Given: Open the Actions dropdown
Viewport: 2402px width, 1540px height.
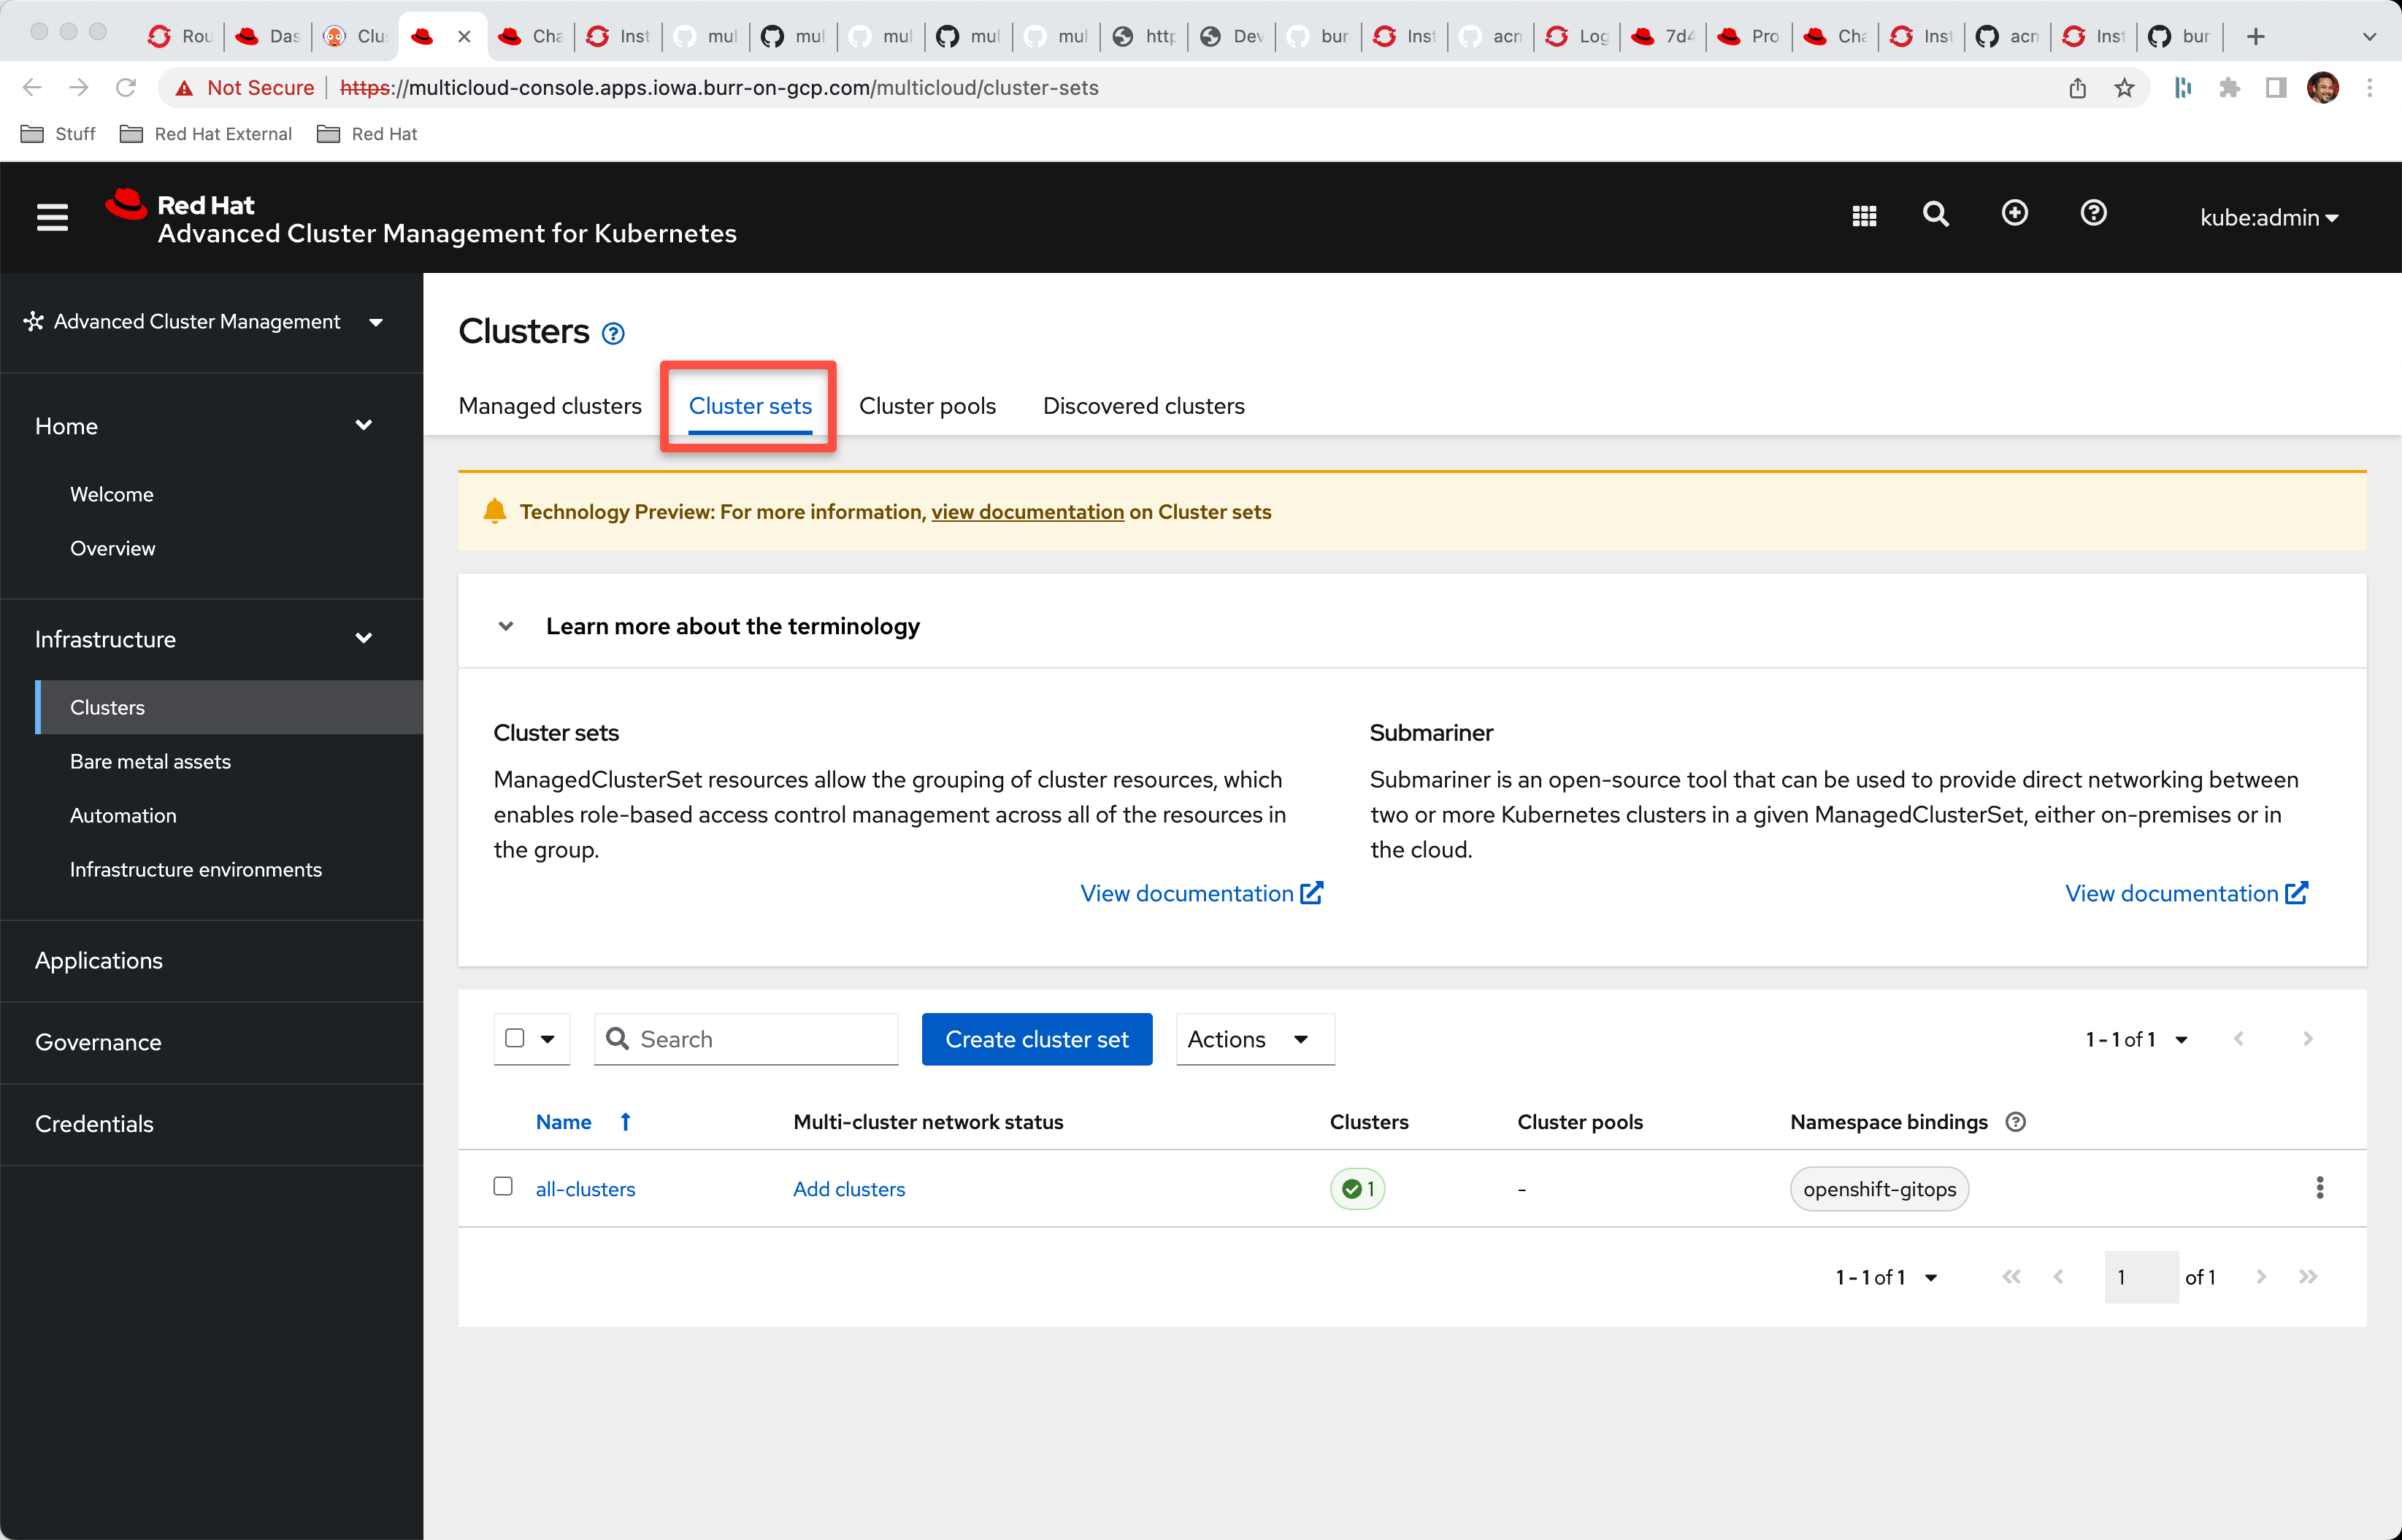Looking at the screenshot, I should tap(1254, 1039).
